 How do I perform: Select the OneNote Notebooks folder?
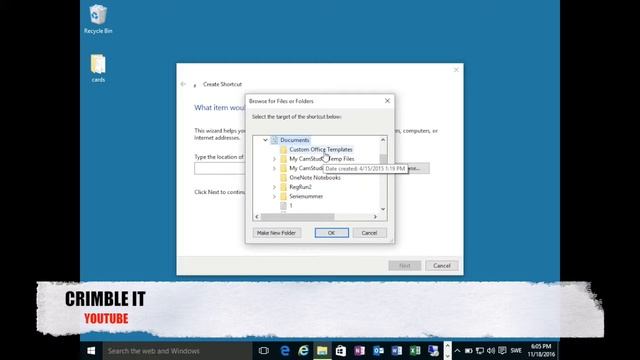315,178
